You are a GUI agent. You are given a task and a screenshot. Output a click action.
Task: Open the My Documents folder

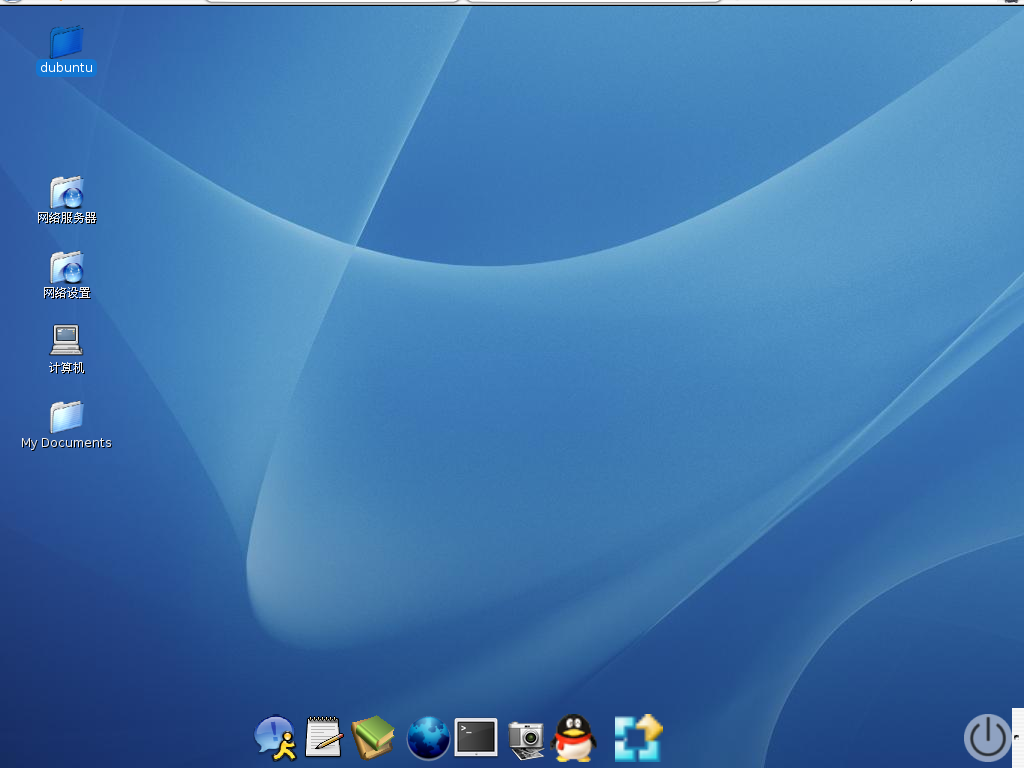tap(67, 417)
